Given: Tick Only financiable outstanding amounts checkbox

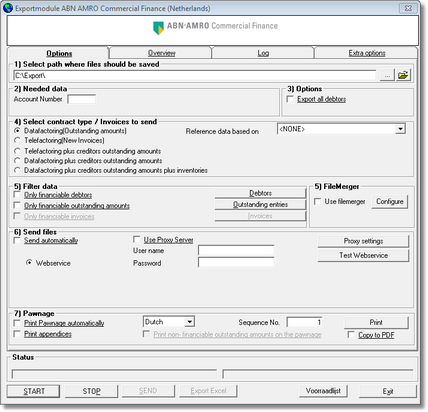Looking at the screenshot, I should (x=17, y=205).
